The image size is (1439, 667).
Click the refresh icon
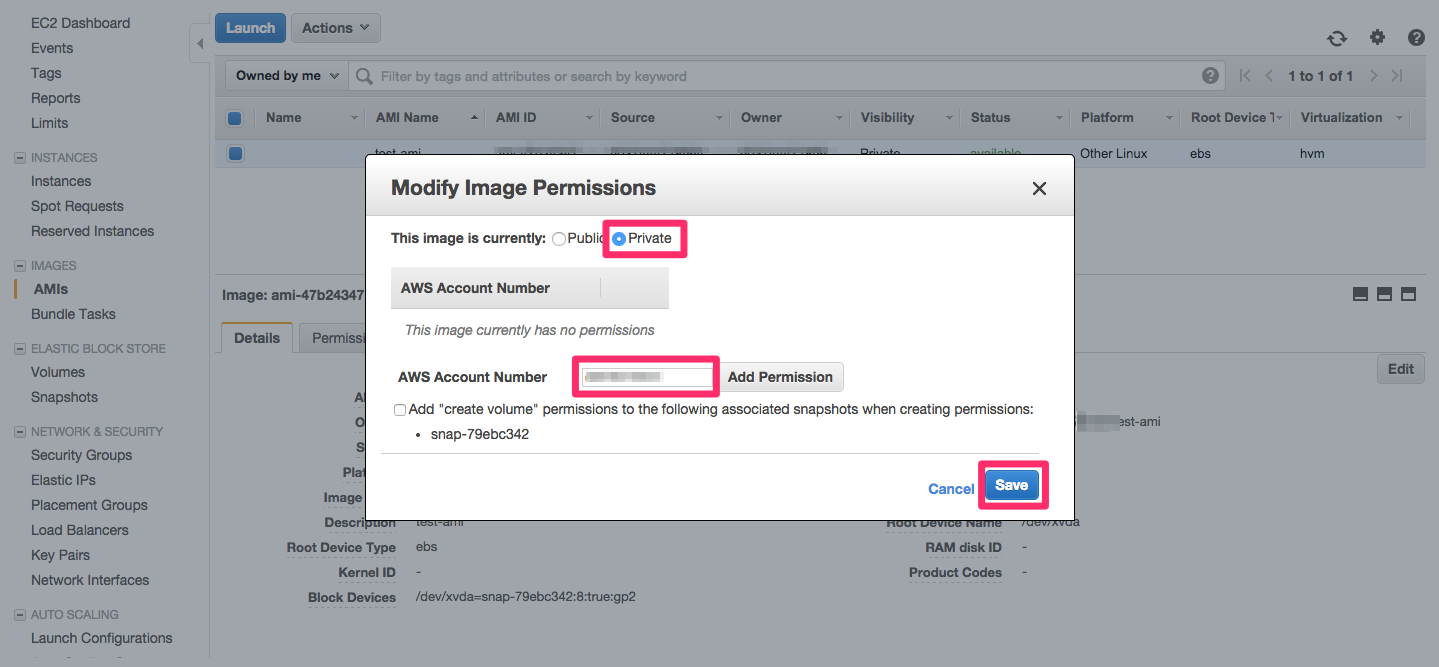pos(1337,38)
